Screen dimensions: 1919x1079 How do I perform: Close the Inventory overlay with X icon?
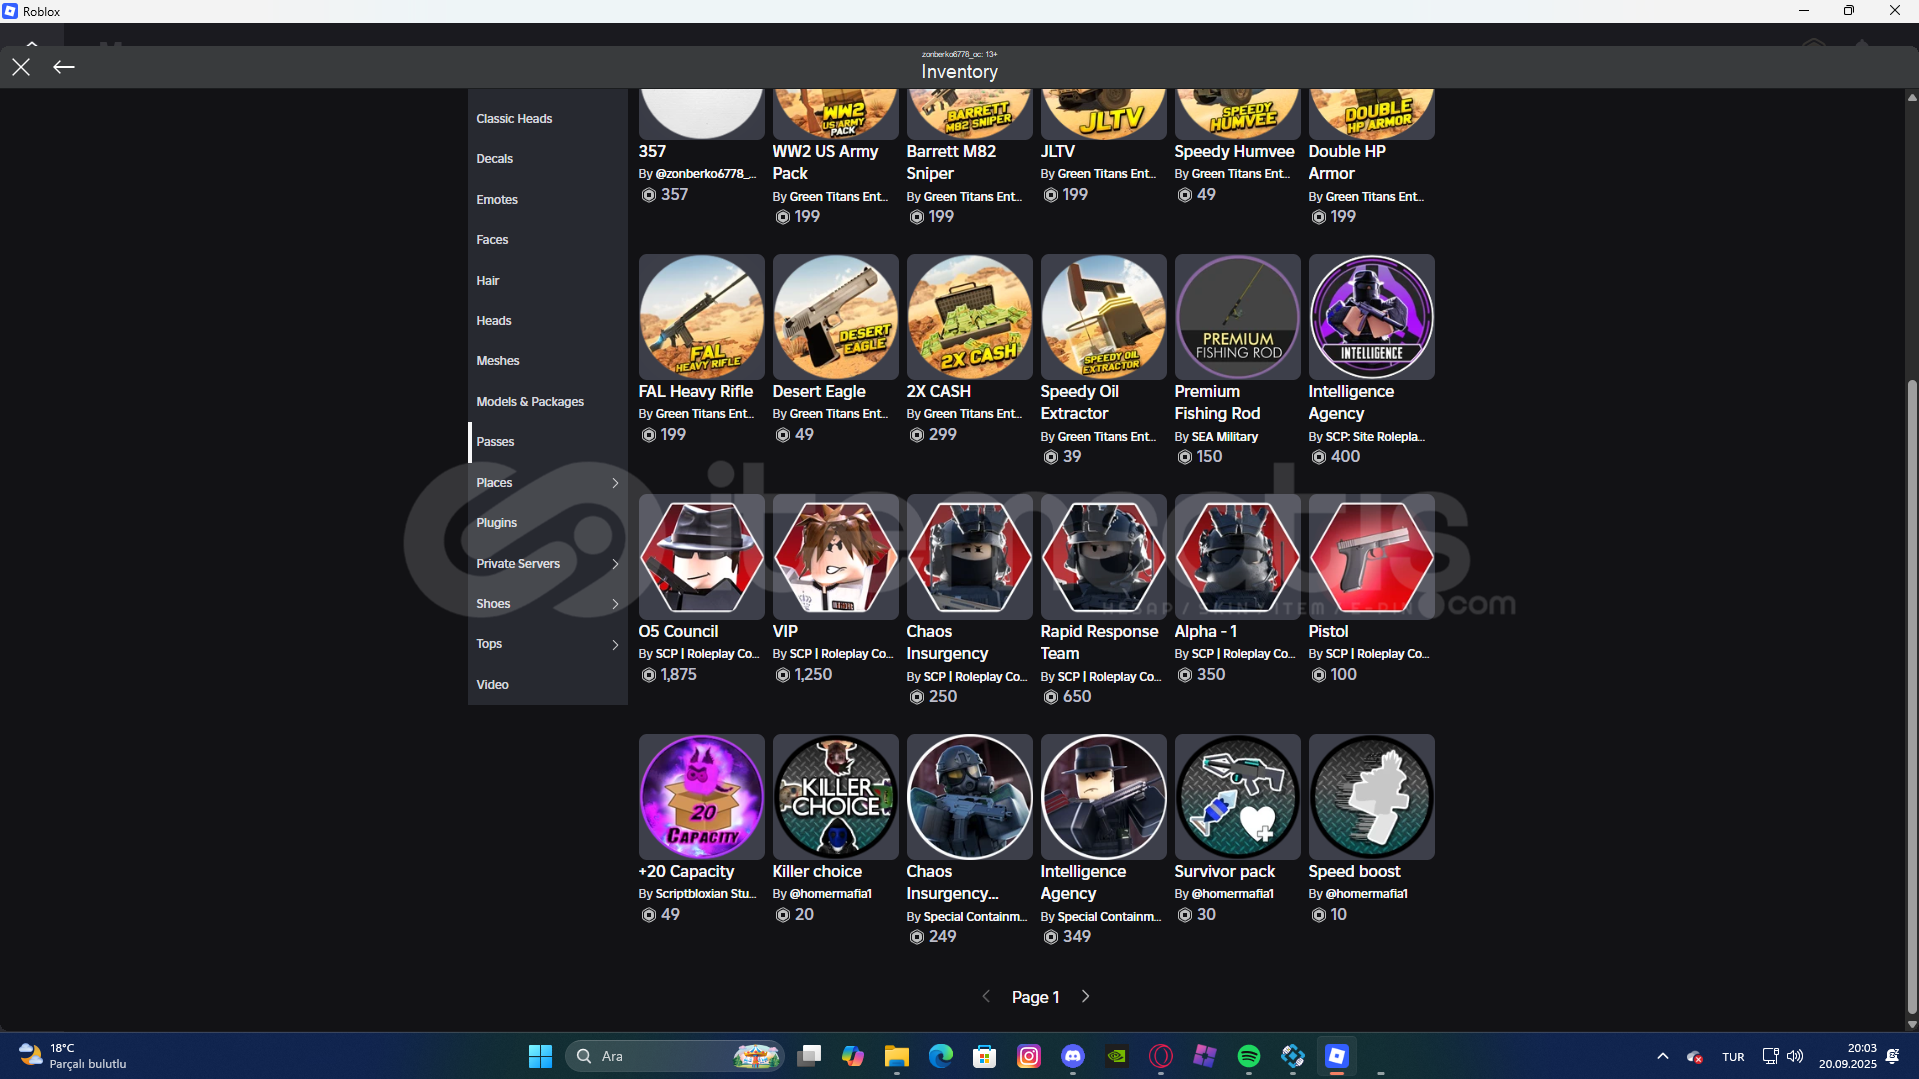[x=21, y=67]
